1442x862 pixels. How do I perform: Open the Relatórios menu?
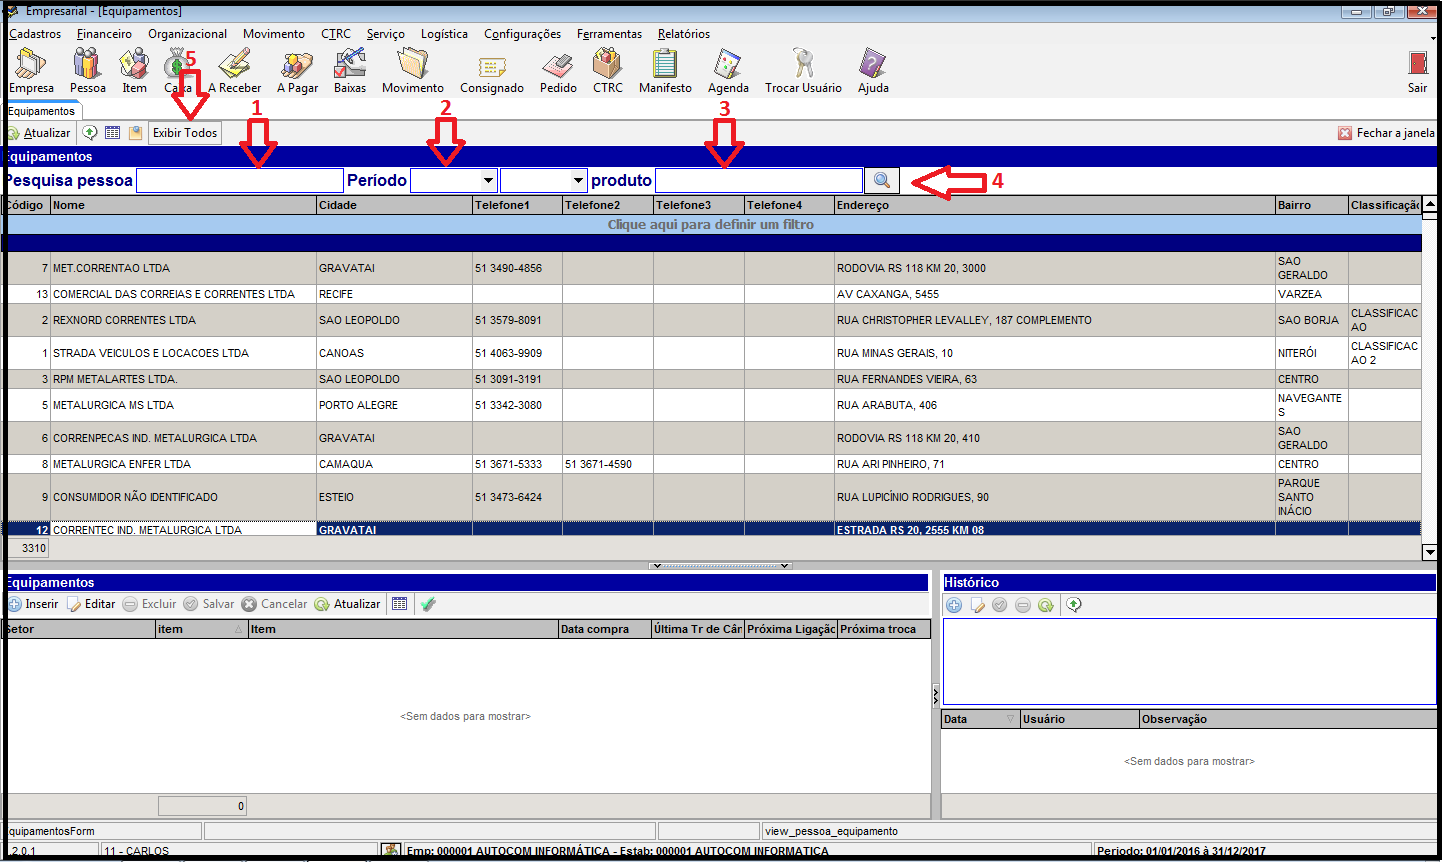coord(683,34)
